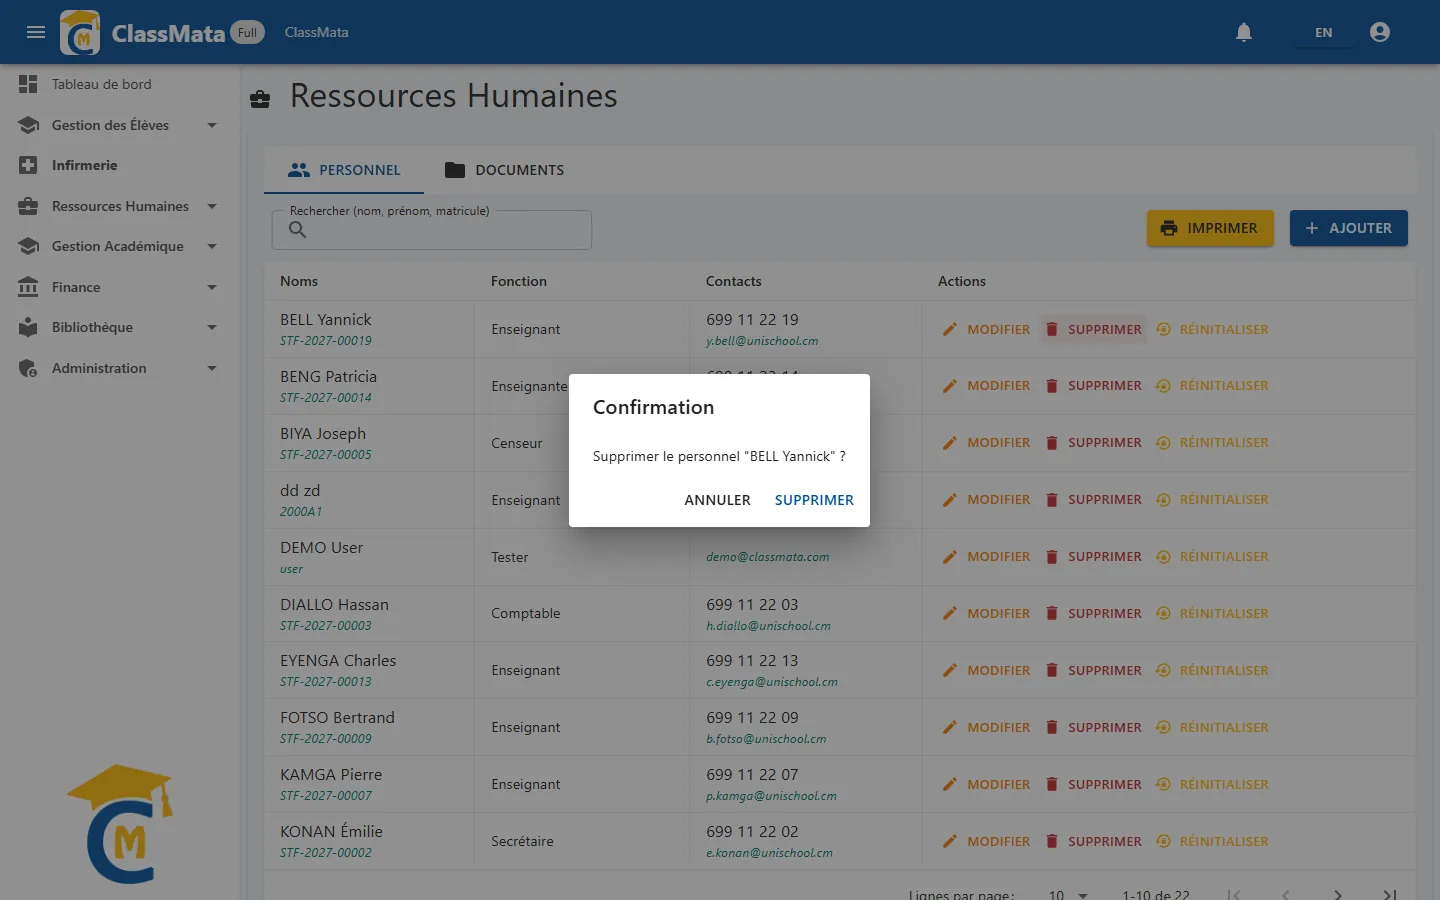Click MODIFIER for BENG Patricia
This screenshot has height=900, width=1440.
tap(986, 385)
